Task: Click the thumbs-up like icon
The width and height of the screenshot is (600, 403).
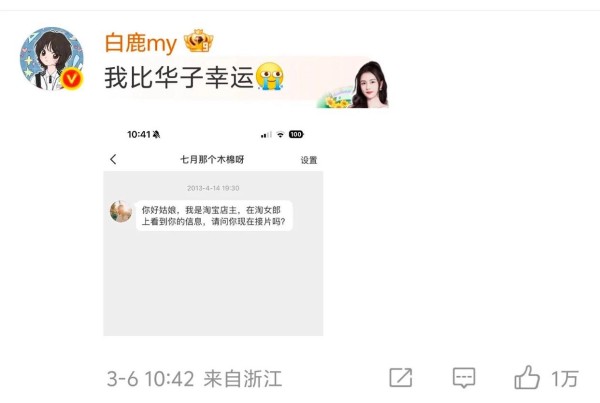Action: pyautogui.click(x=527, y=378)
